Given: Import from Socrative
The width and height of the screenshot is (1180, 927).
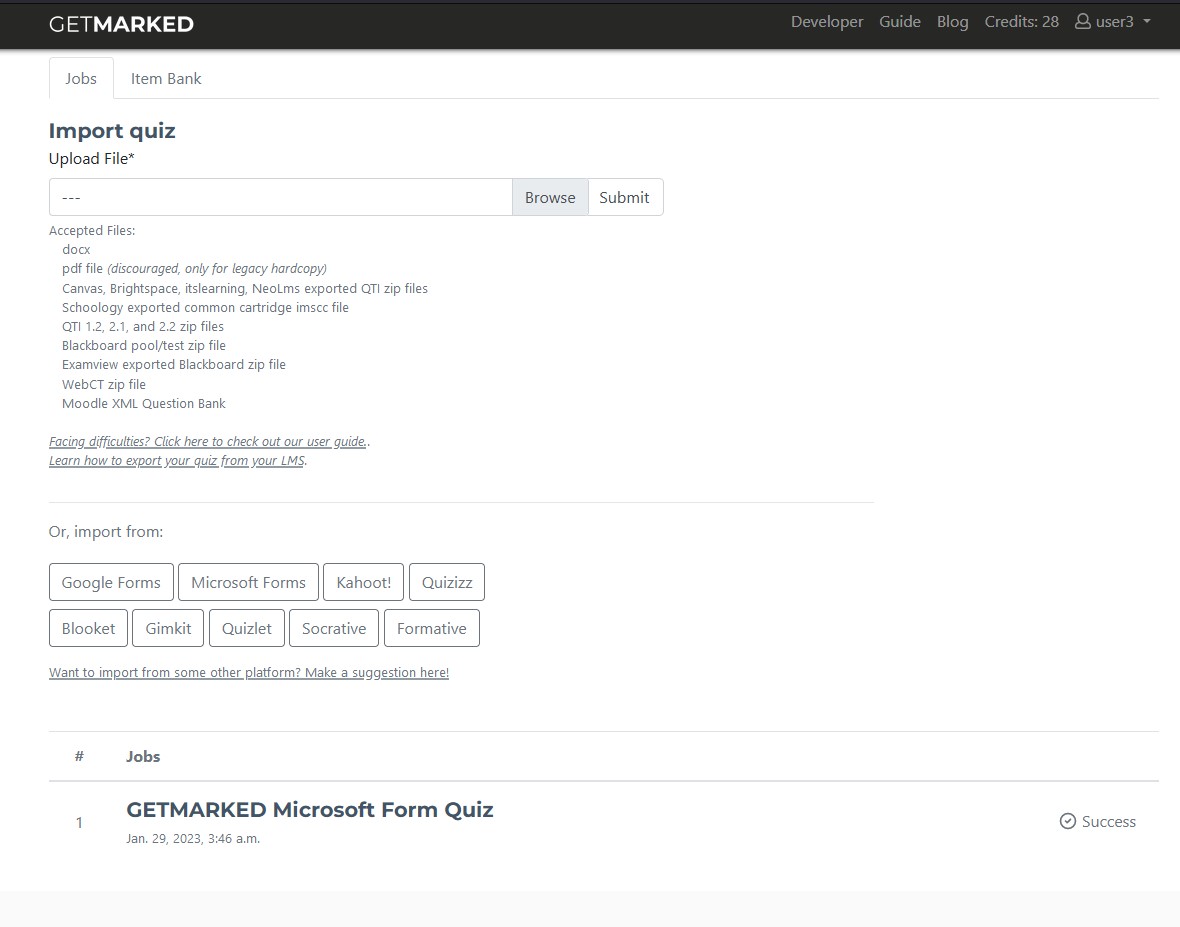Looking at the screenshot, I should 334,628.
